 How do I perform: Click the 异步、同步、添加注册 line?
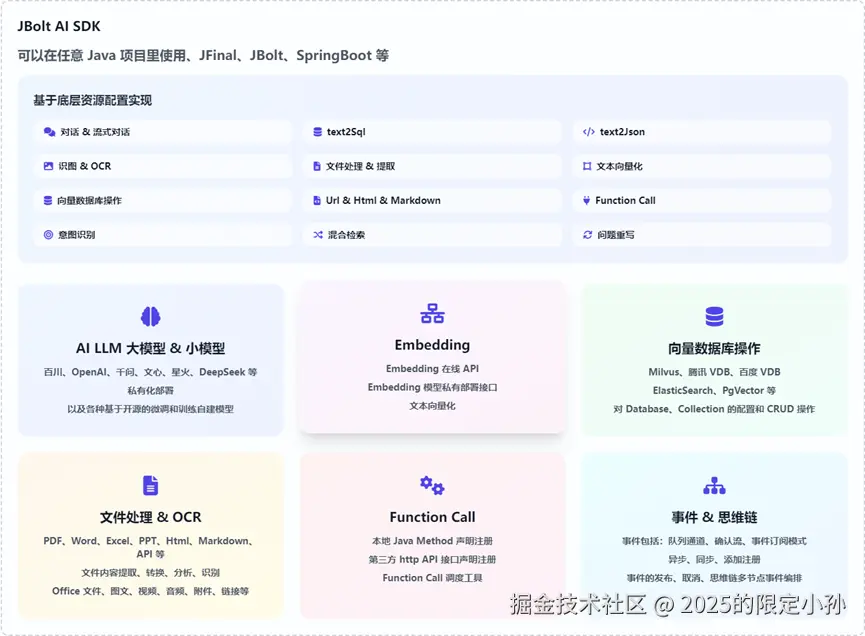(714, 559)
